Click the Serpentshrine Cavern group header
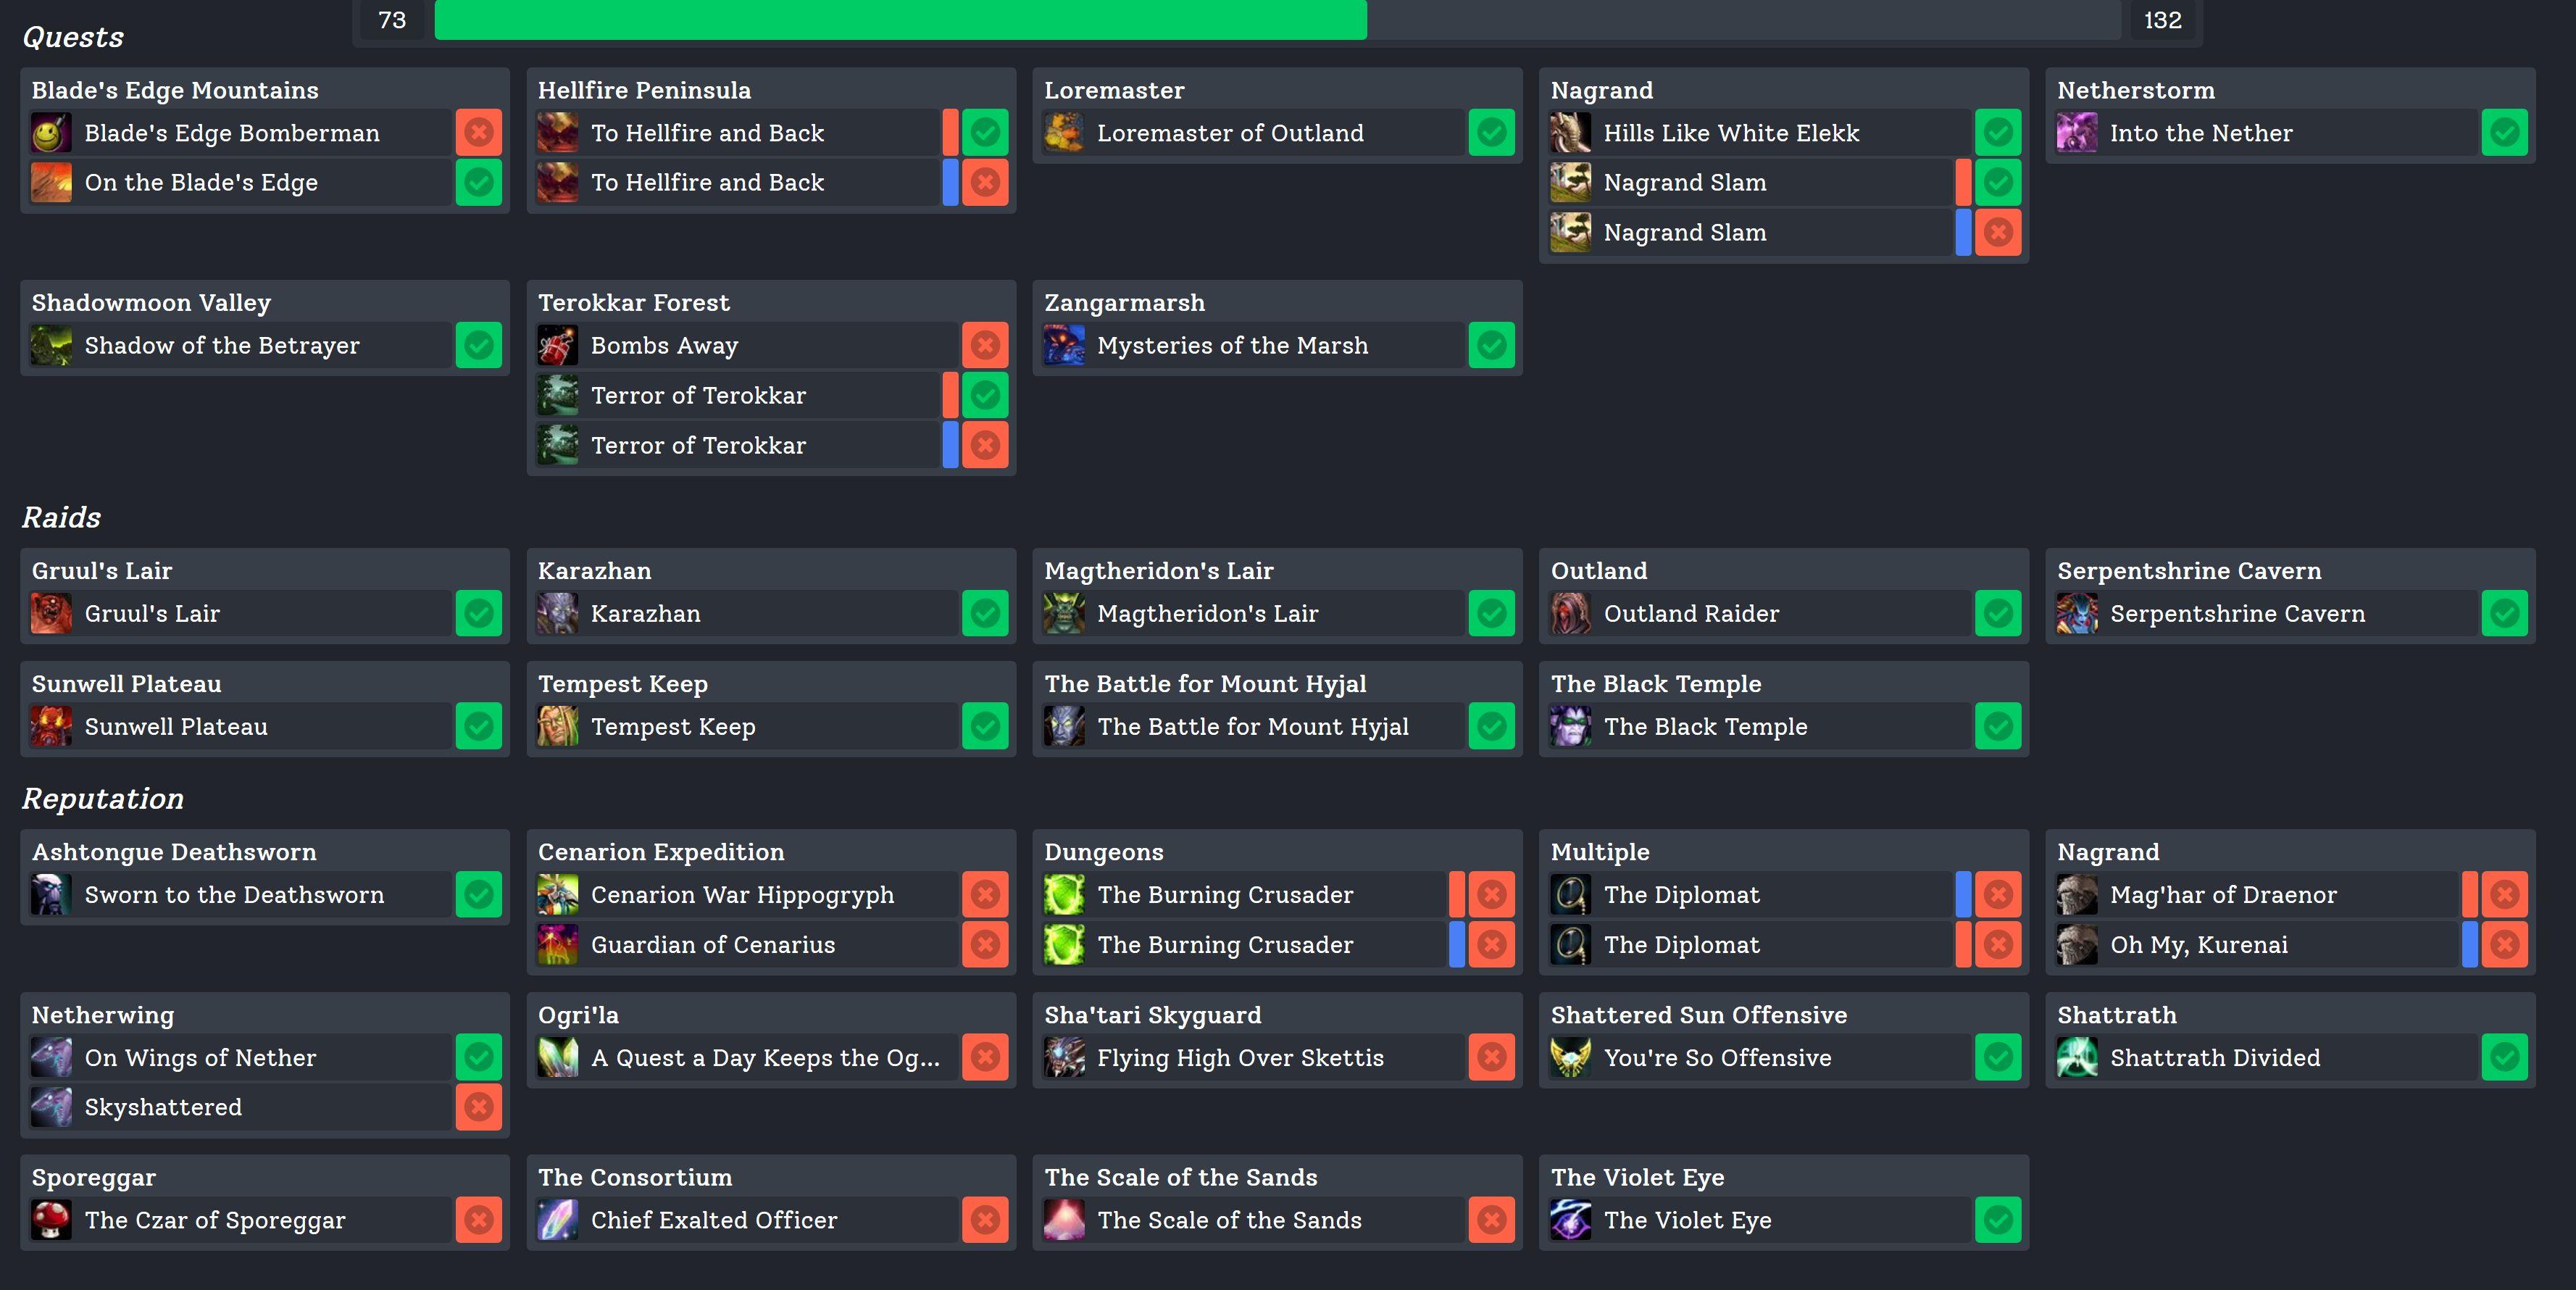 click(2188, 571)
